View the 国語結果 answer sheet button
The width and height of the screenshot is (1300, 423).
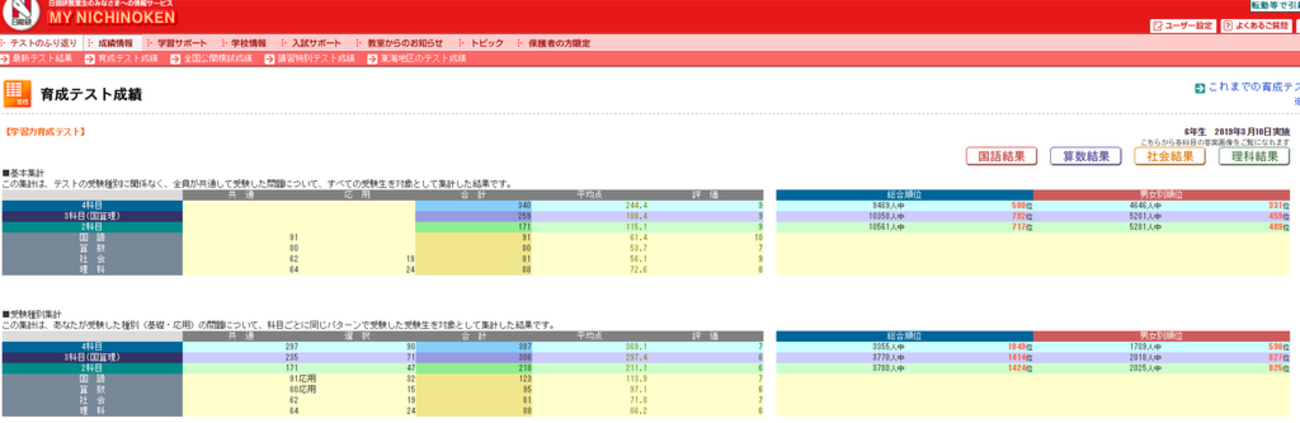tap(1002, 157)
